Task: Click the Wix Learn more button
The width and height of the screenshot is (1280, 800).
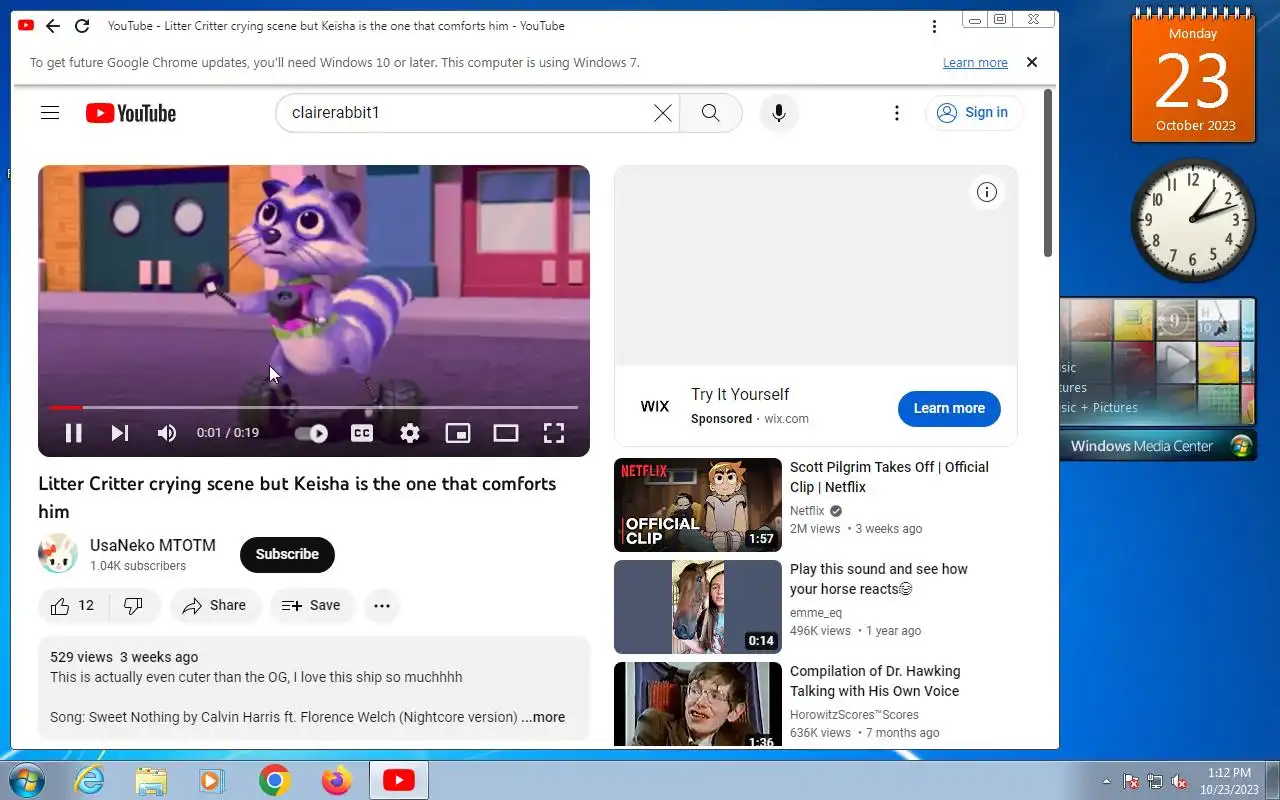Action: click(949, 408)
